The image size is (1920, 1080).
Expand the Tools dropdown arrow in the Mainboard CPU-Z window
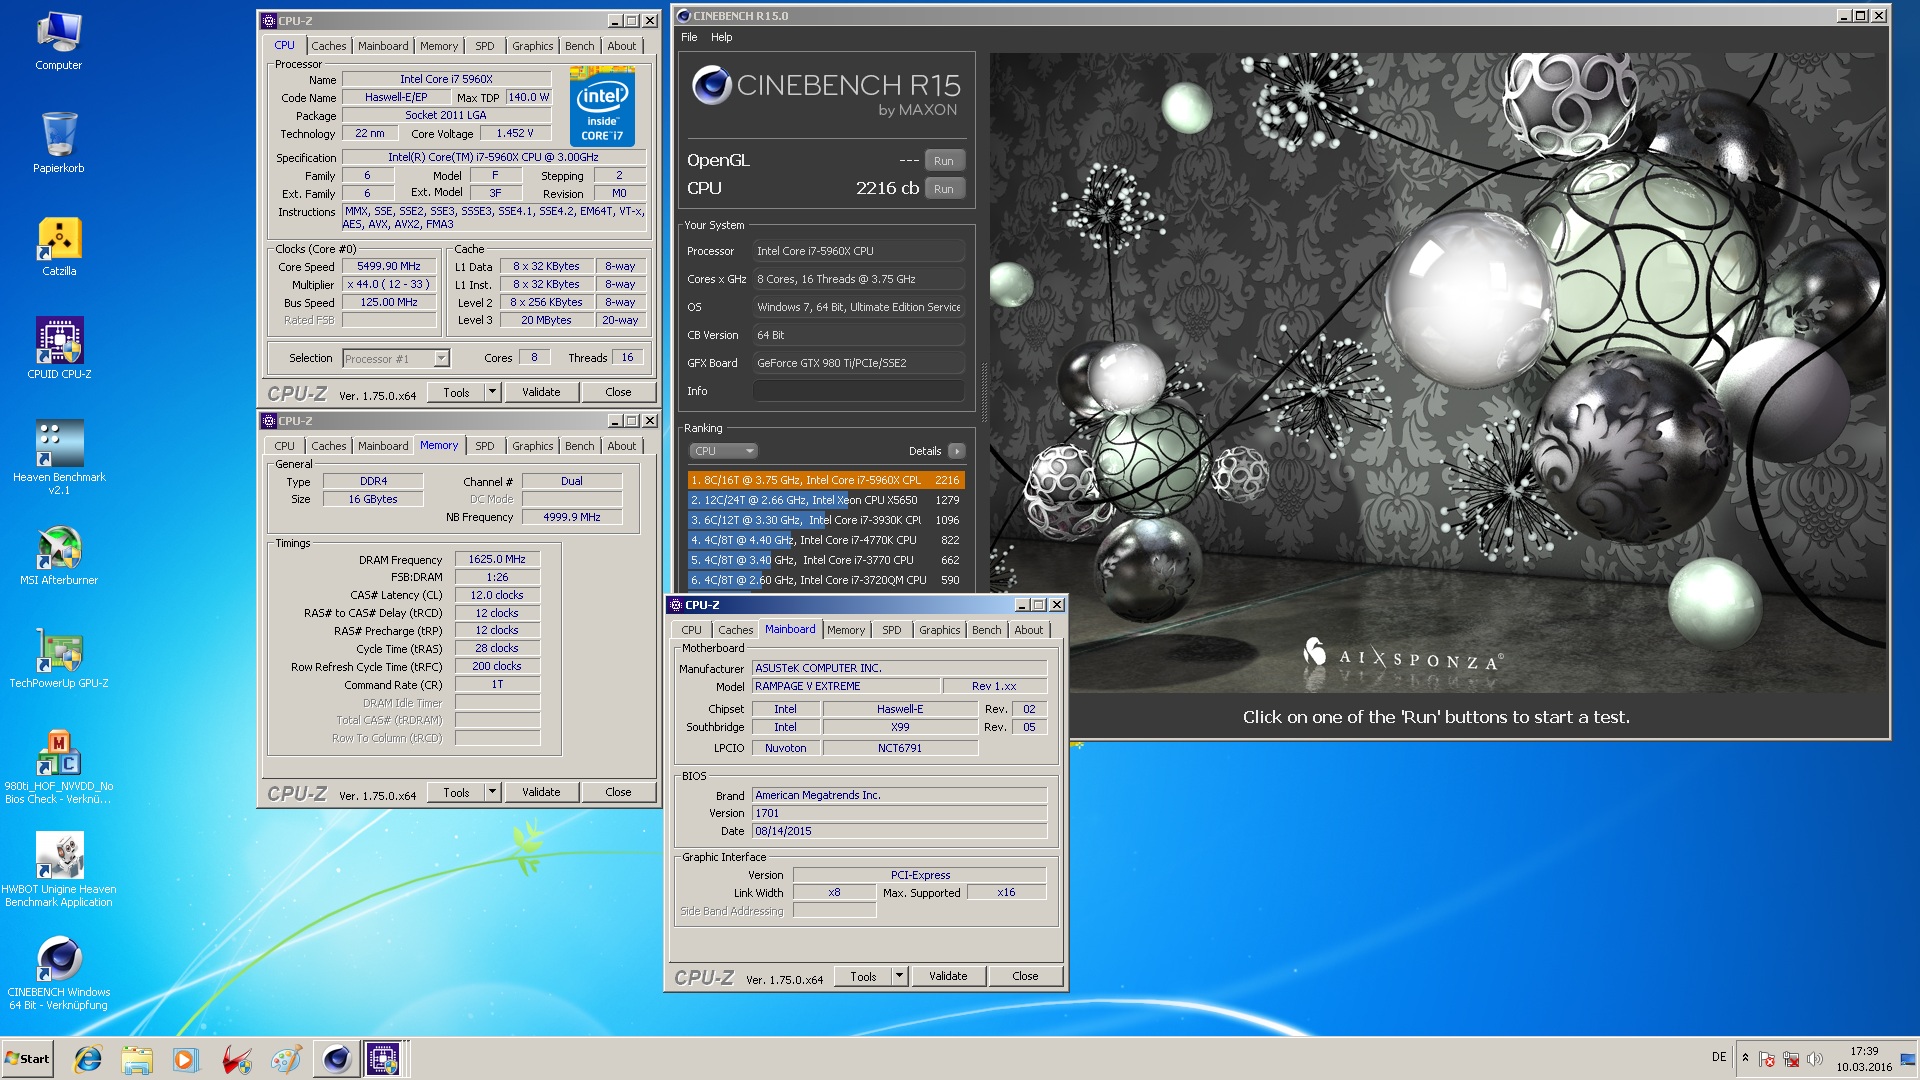click(x=899, y=976)
